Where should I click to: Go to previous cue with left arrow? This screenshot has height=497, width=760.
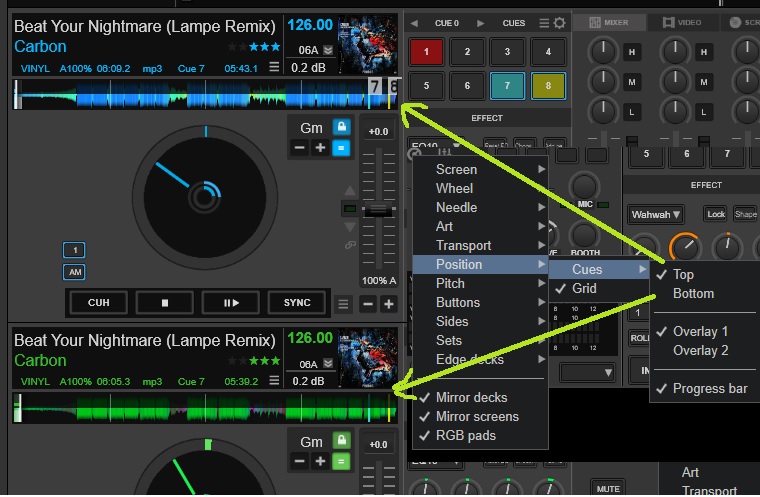[x=414, y=23]
